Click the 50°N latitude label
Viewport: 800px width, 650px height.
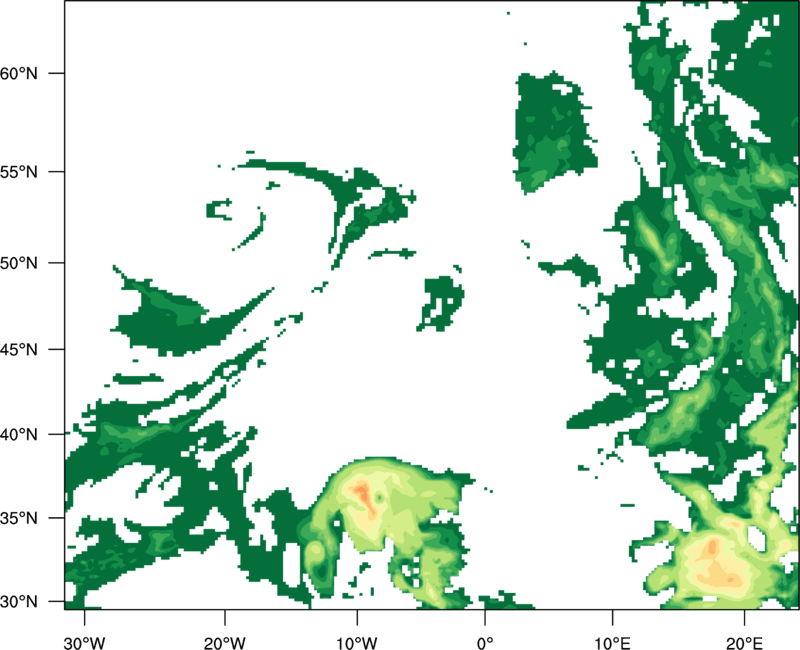[19, 263]
